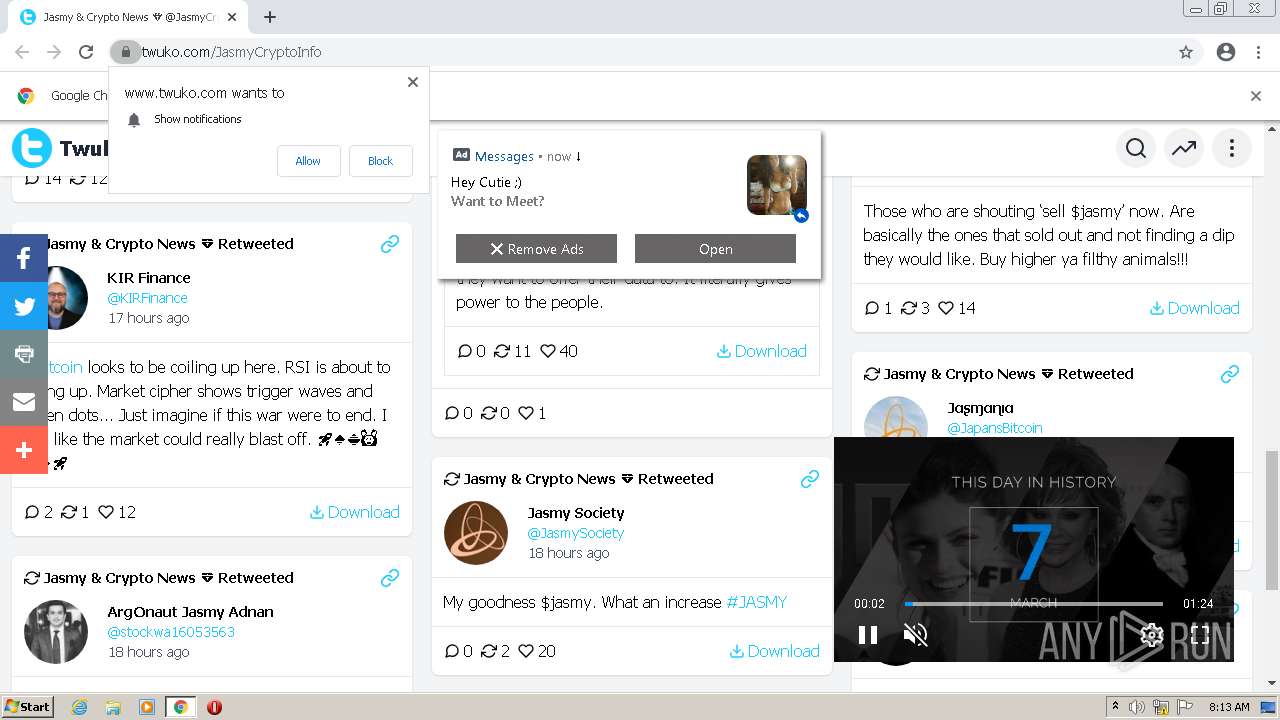This screenshot has width=1280, height=720.
Task: Click the address bar URL
Action: click(232, 52)
